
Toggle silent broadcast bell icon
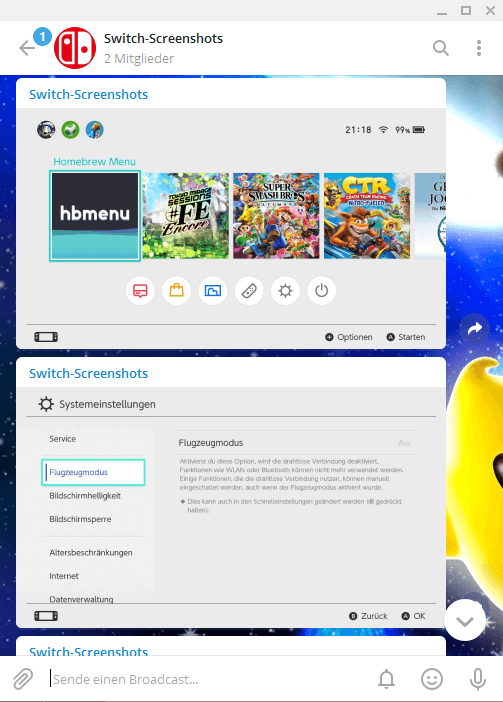386,679
